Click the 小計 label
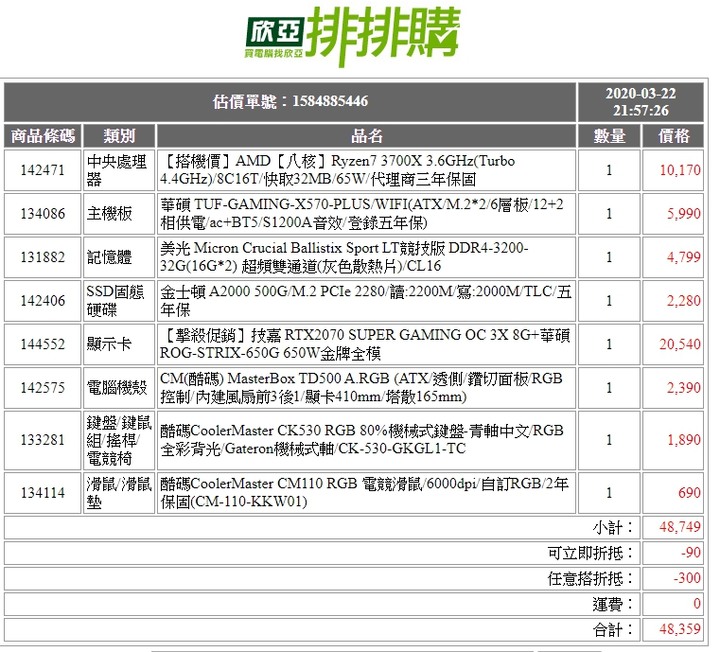The image size is (720, 652). coord(613,528)
